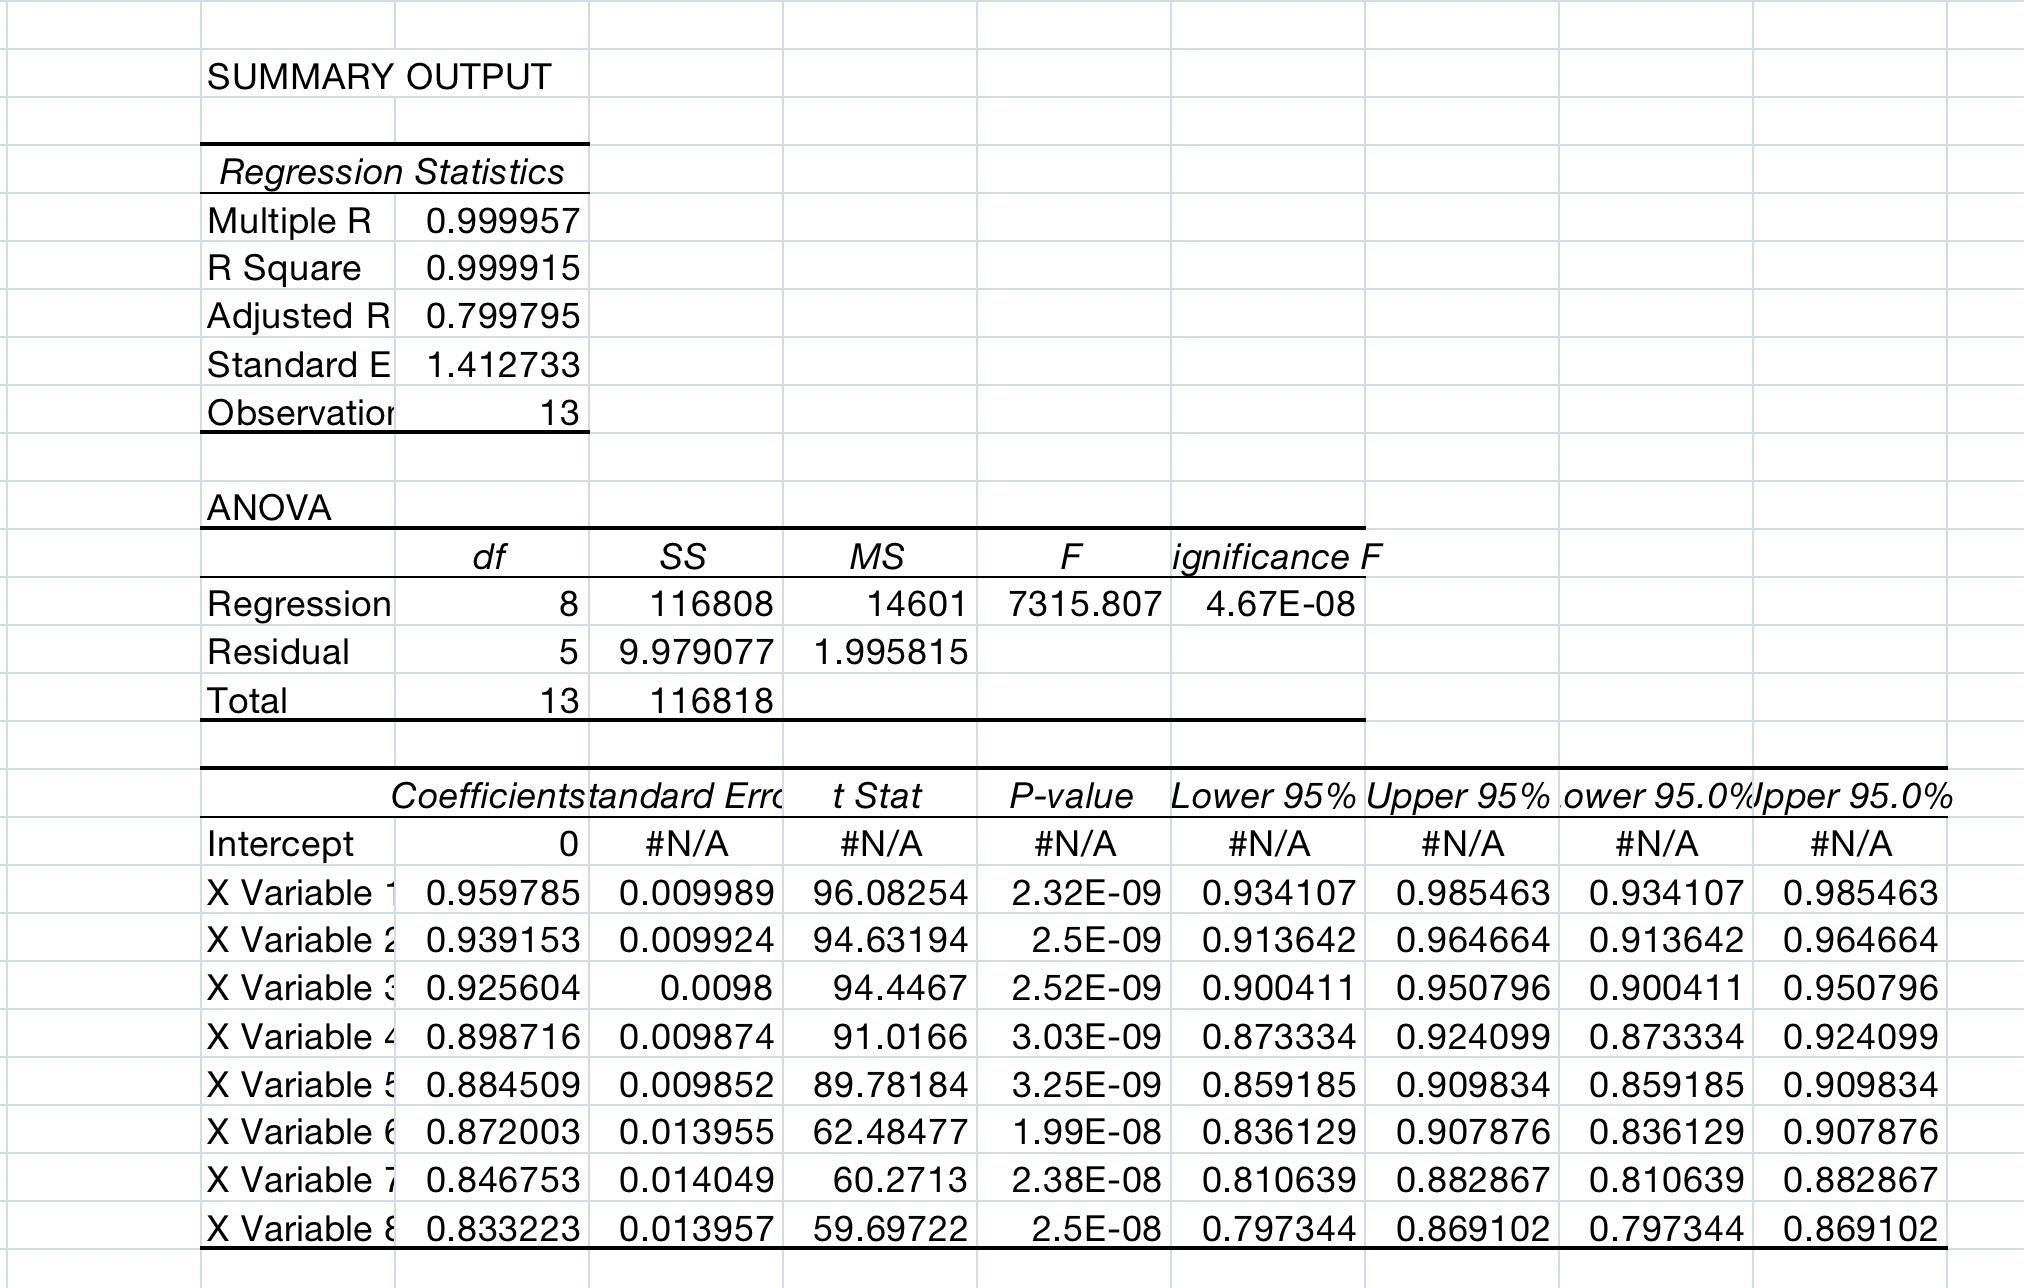
Task: Select the Intercept coefficient cell 0
Action: pos(567,845)
